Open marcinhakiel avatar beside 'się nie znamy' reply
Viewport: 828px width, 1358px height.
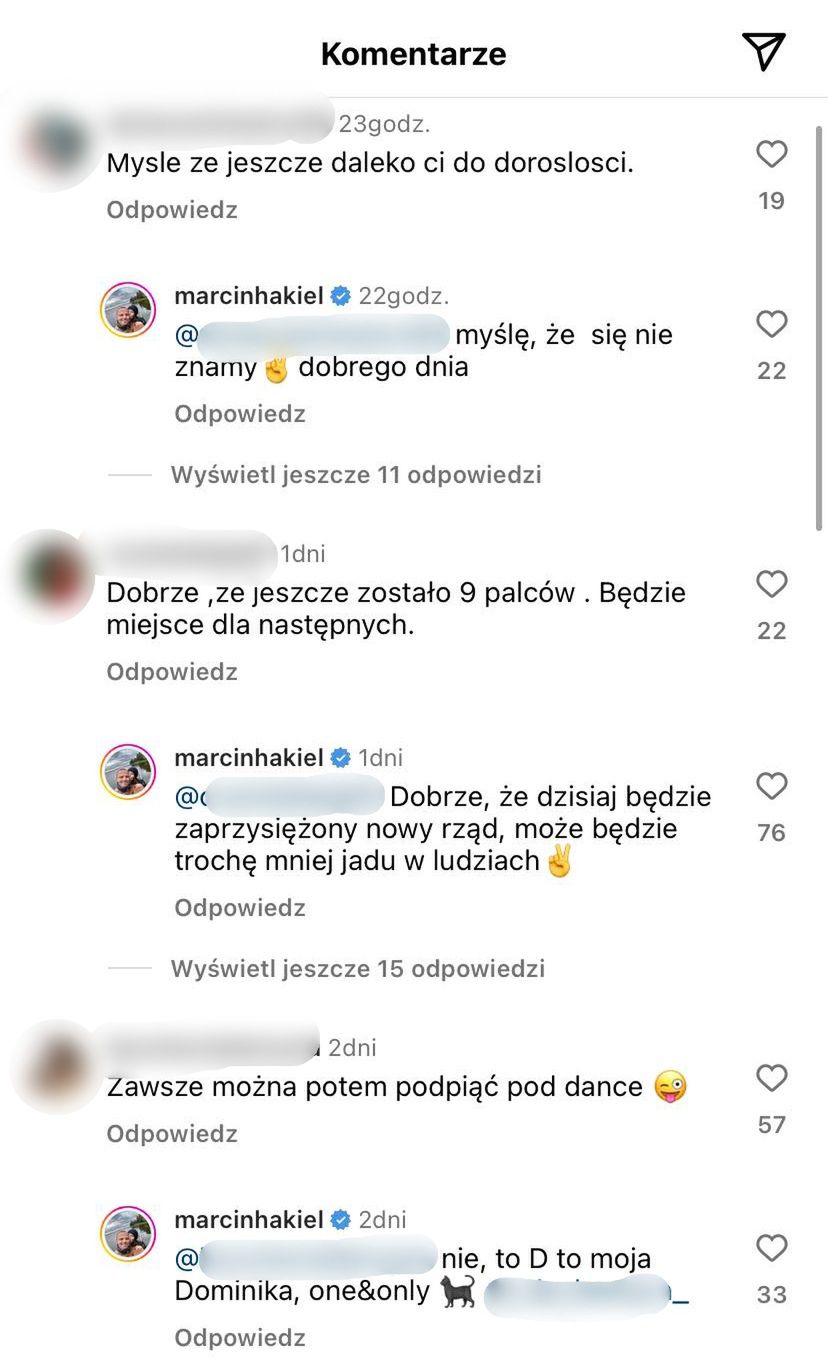tap(128, 310)
